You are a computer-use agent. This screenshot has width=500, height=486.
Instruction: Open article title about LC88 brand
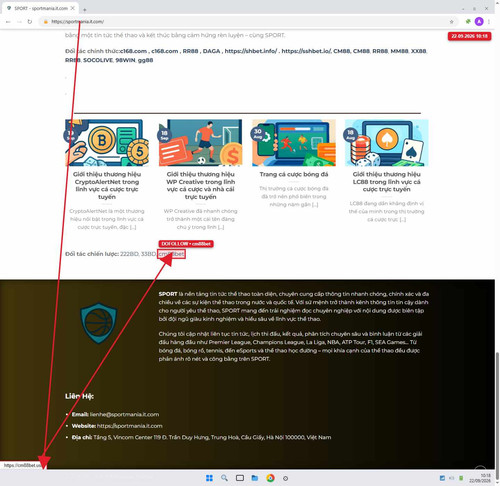point(386,182)
